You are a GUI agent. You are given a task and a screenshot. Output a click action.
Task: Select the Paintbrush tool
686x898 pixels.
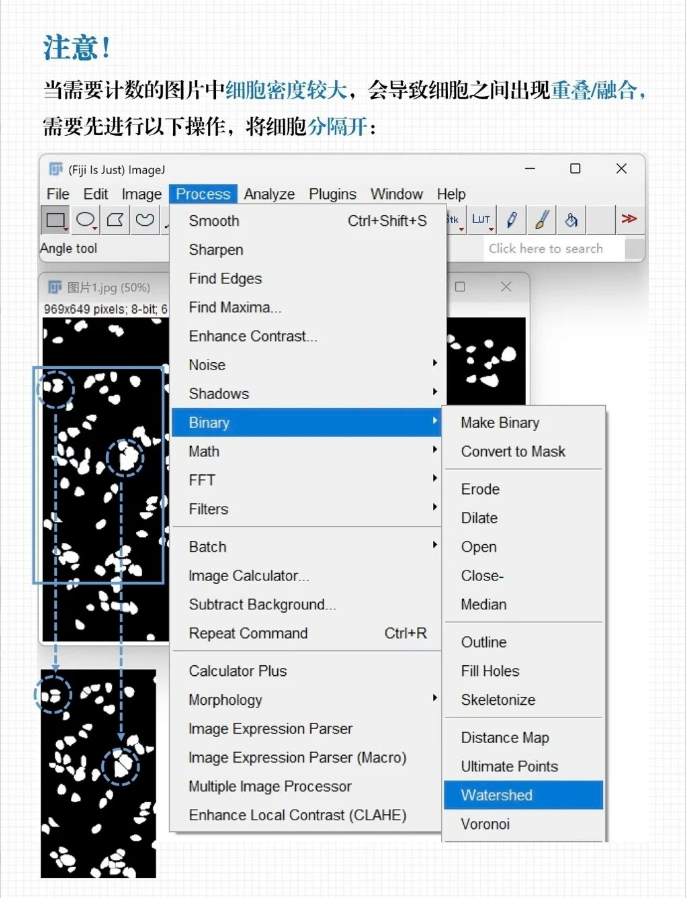coord(541,220)
